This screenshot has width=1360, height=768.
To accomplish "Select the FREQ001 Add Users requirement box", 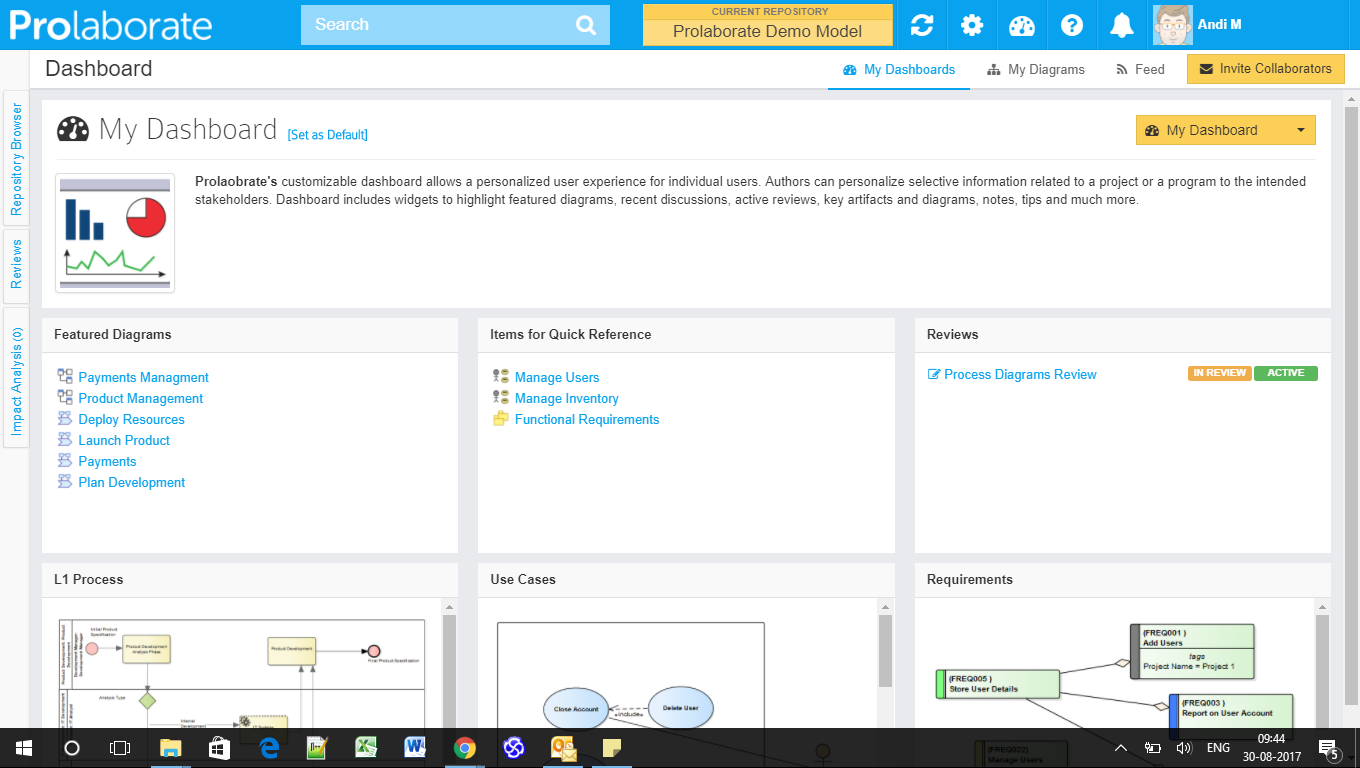I will 1192,651.
